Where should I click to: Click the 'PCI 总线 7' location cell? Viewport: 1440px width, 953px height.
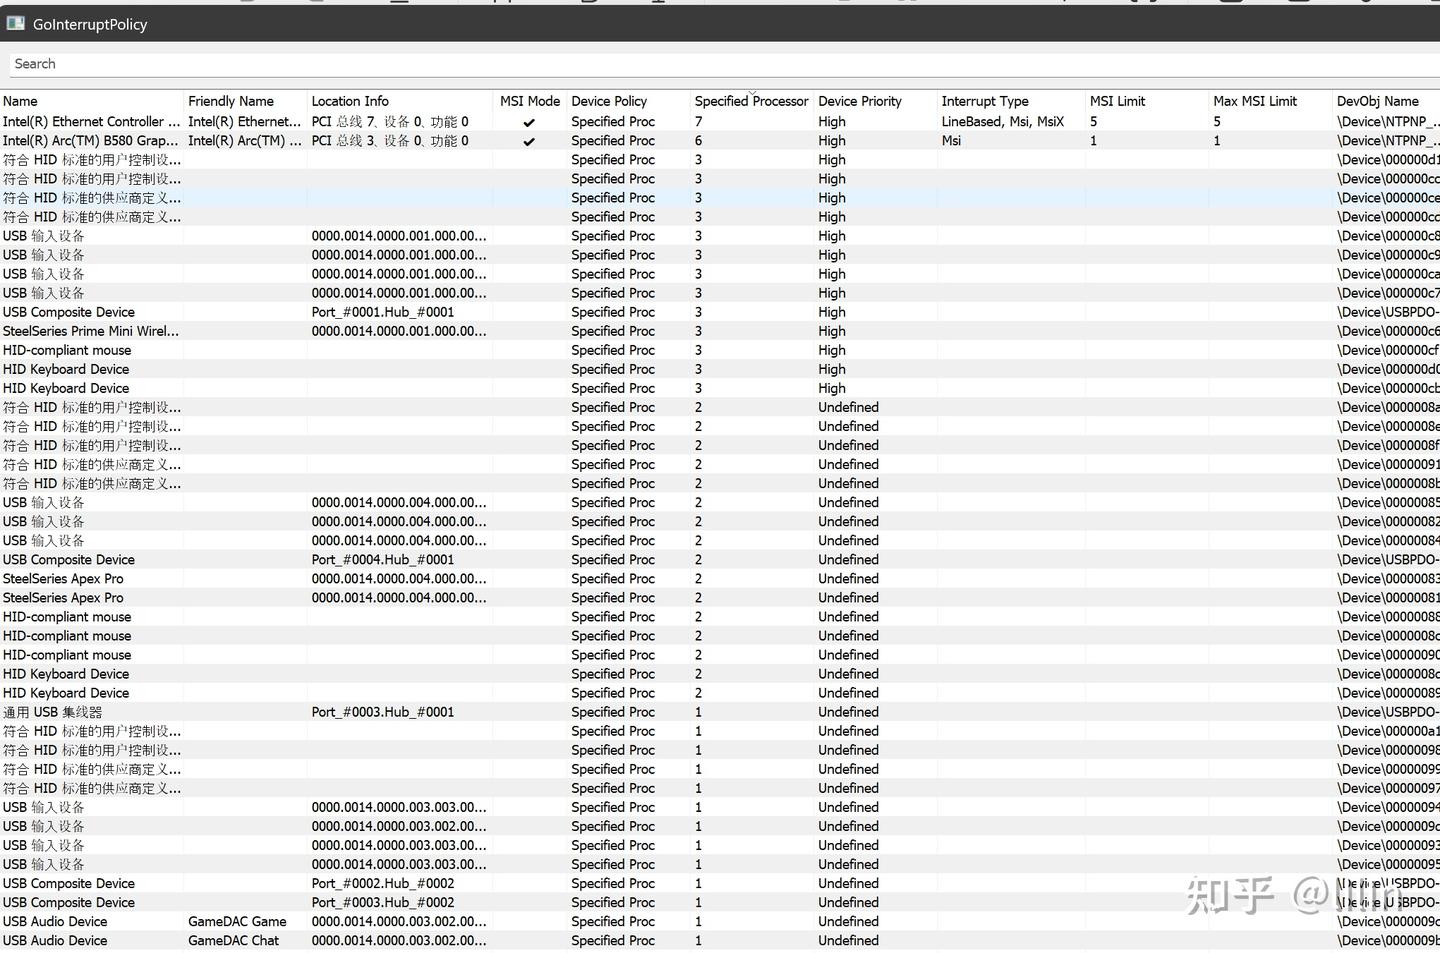coord(390,122)
